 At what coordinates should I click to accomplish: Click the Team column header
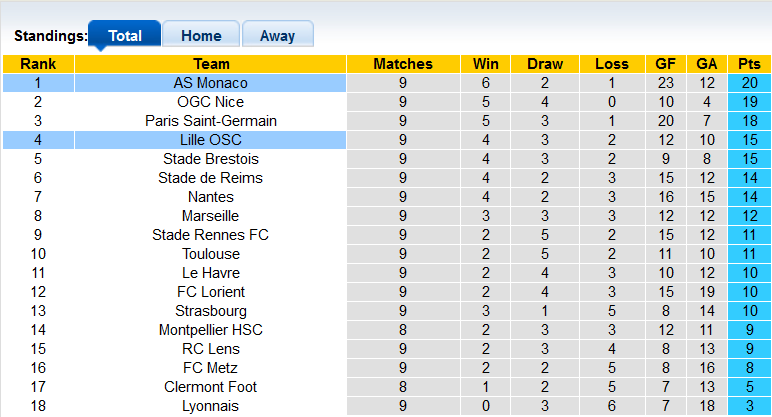210,64
